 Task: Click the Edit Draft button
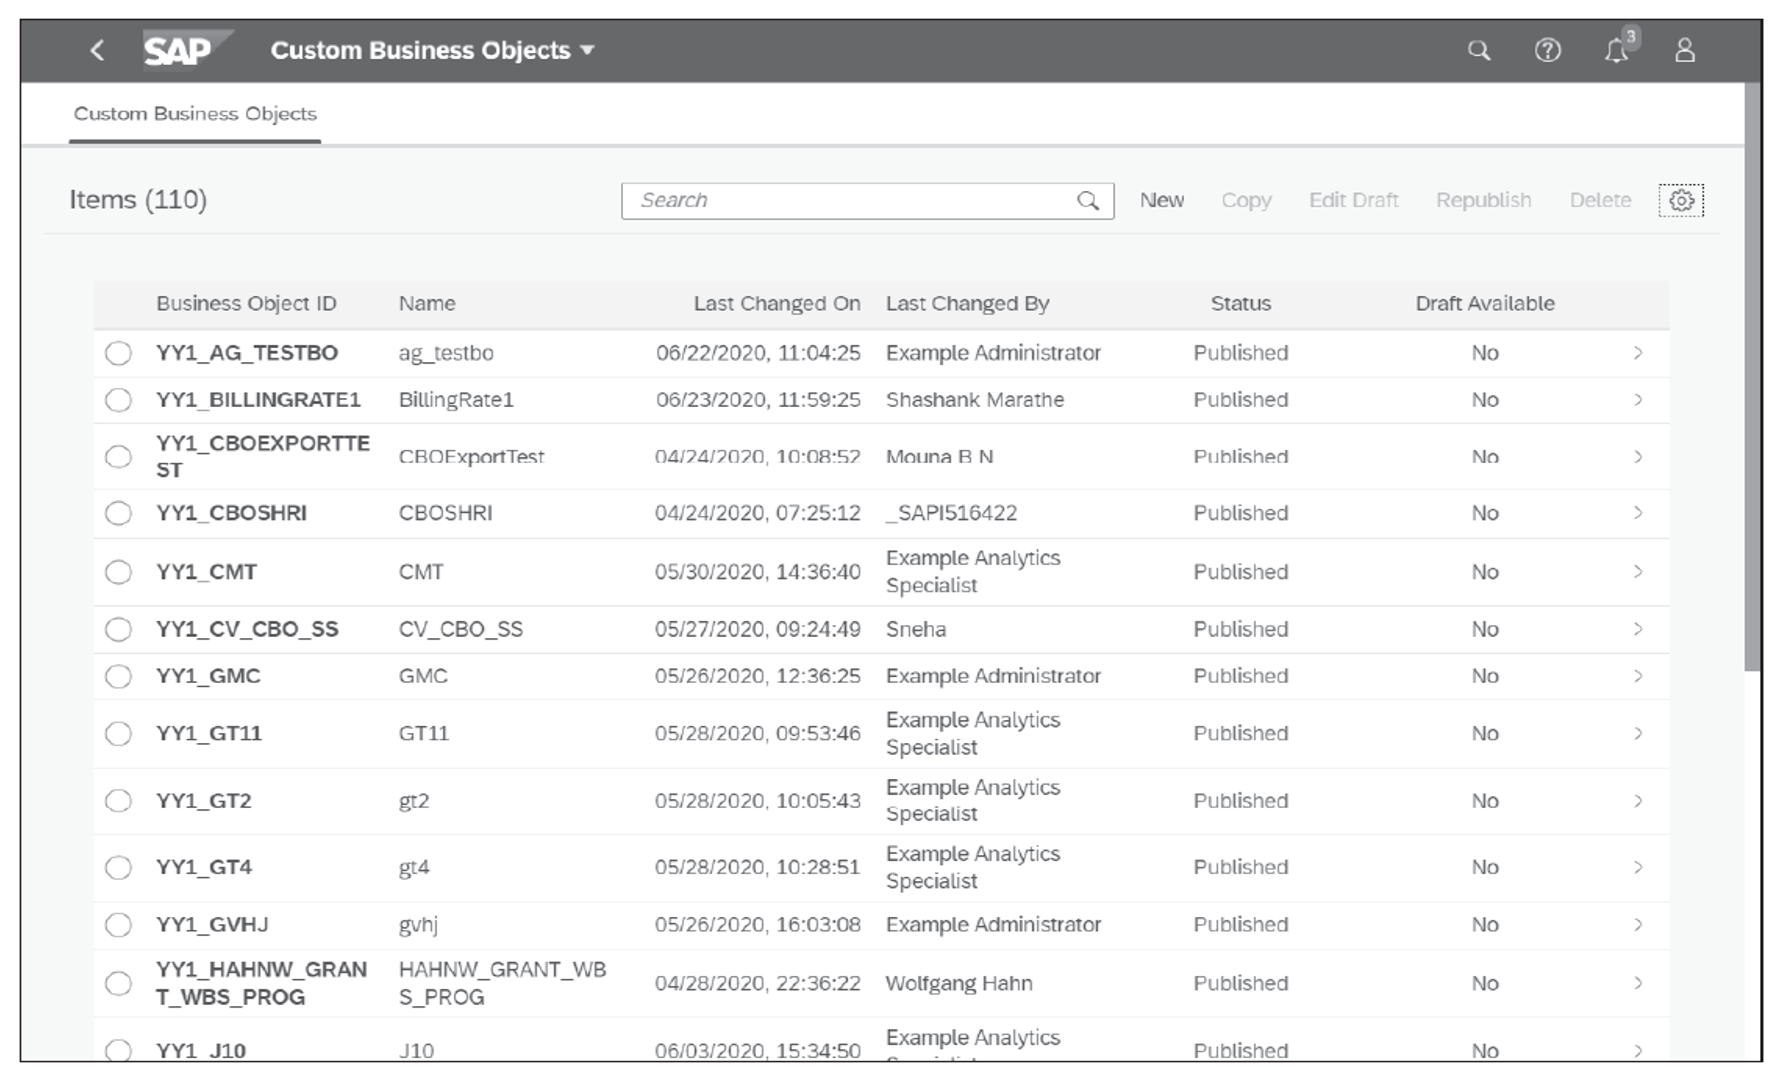(1354, 200)
